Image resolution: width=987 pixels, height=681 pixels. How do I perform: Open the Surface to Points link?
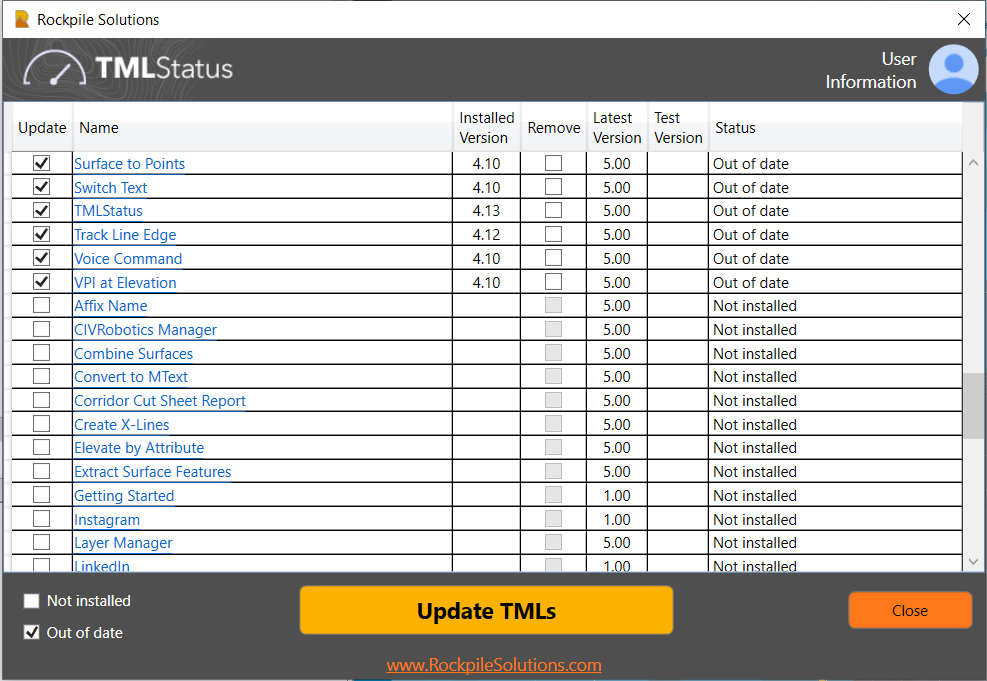129,163
